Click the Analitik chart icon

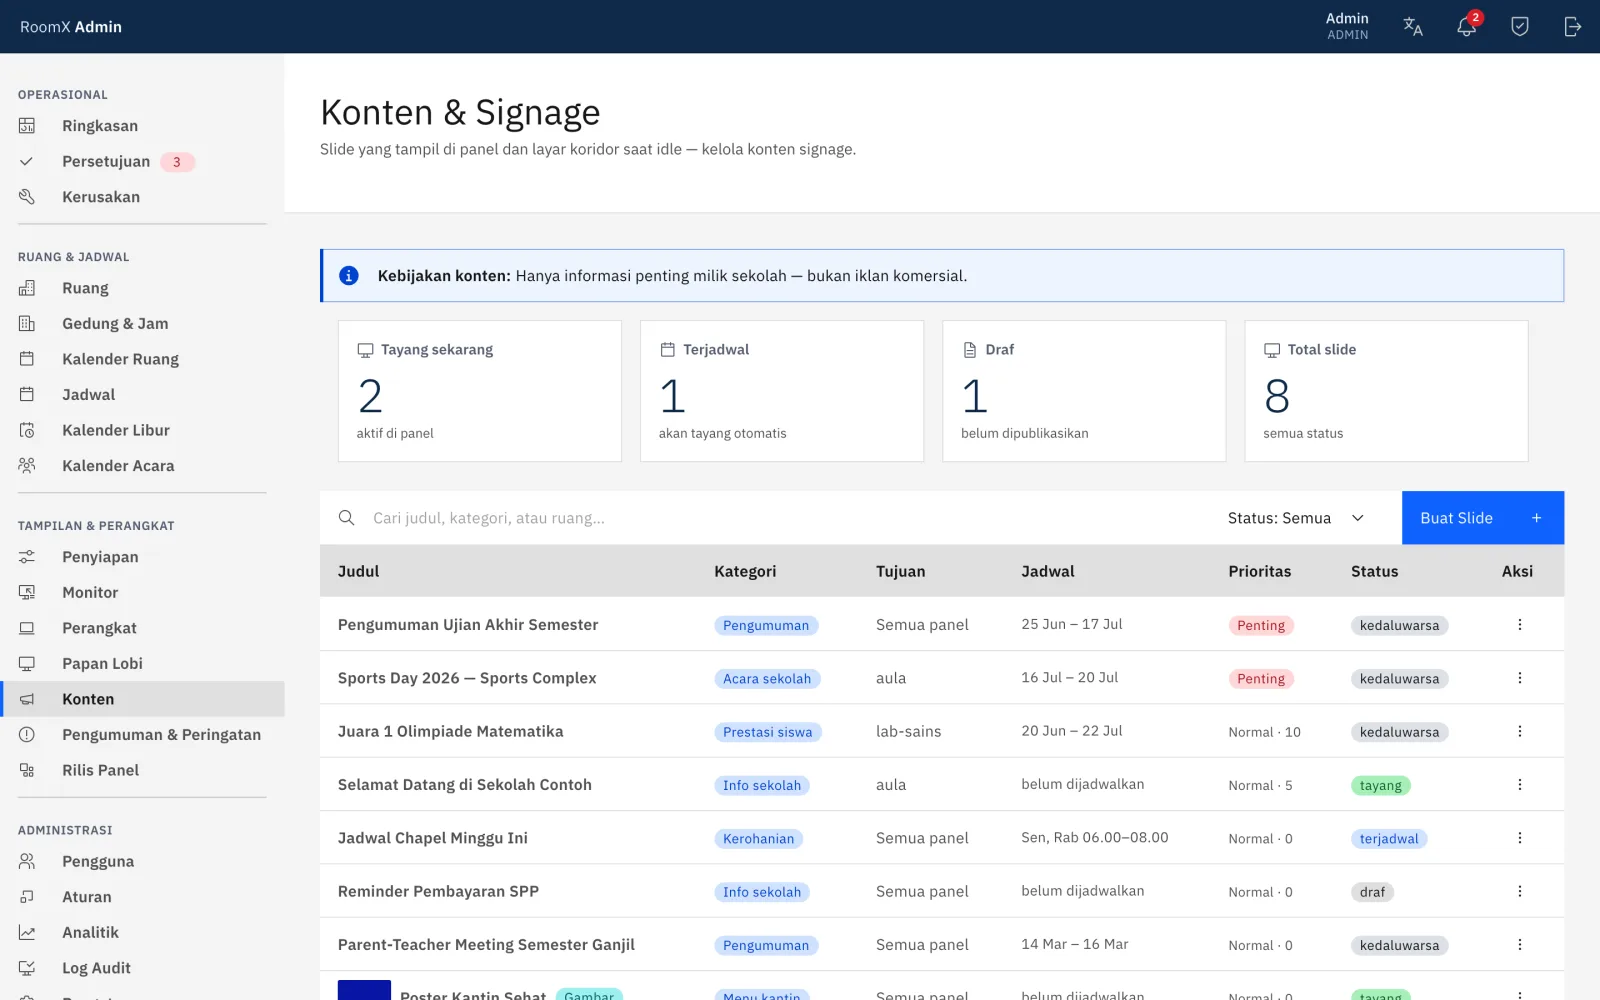point(27,933)
